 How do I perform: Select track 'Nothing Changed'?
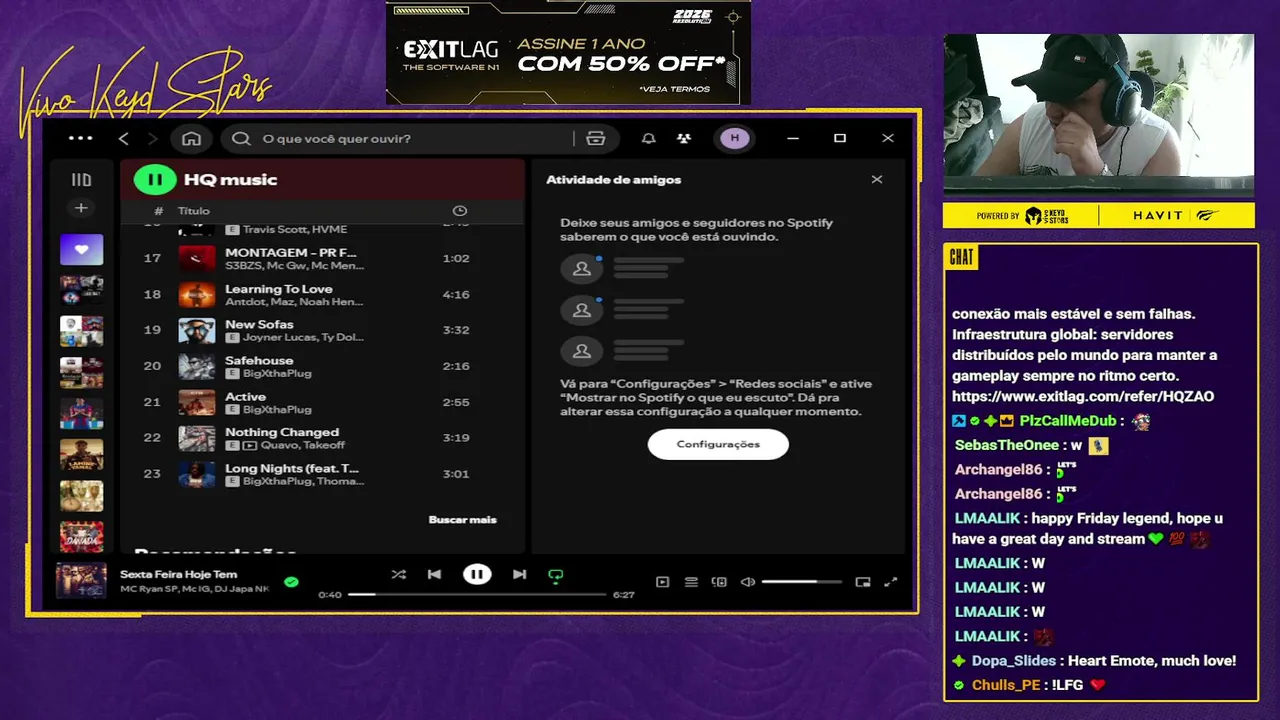pos(323,438)
